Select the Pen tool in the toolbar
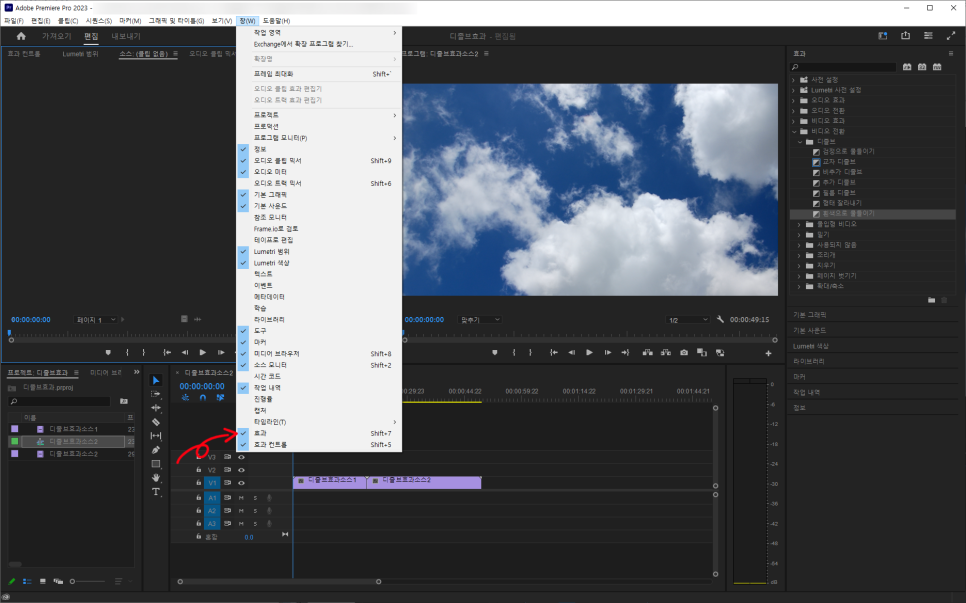This screenshot has height=603, width=966. [156, 450]
